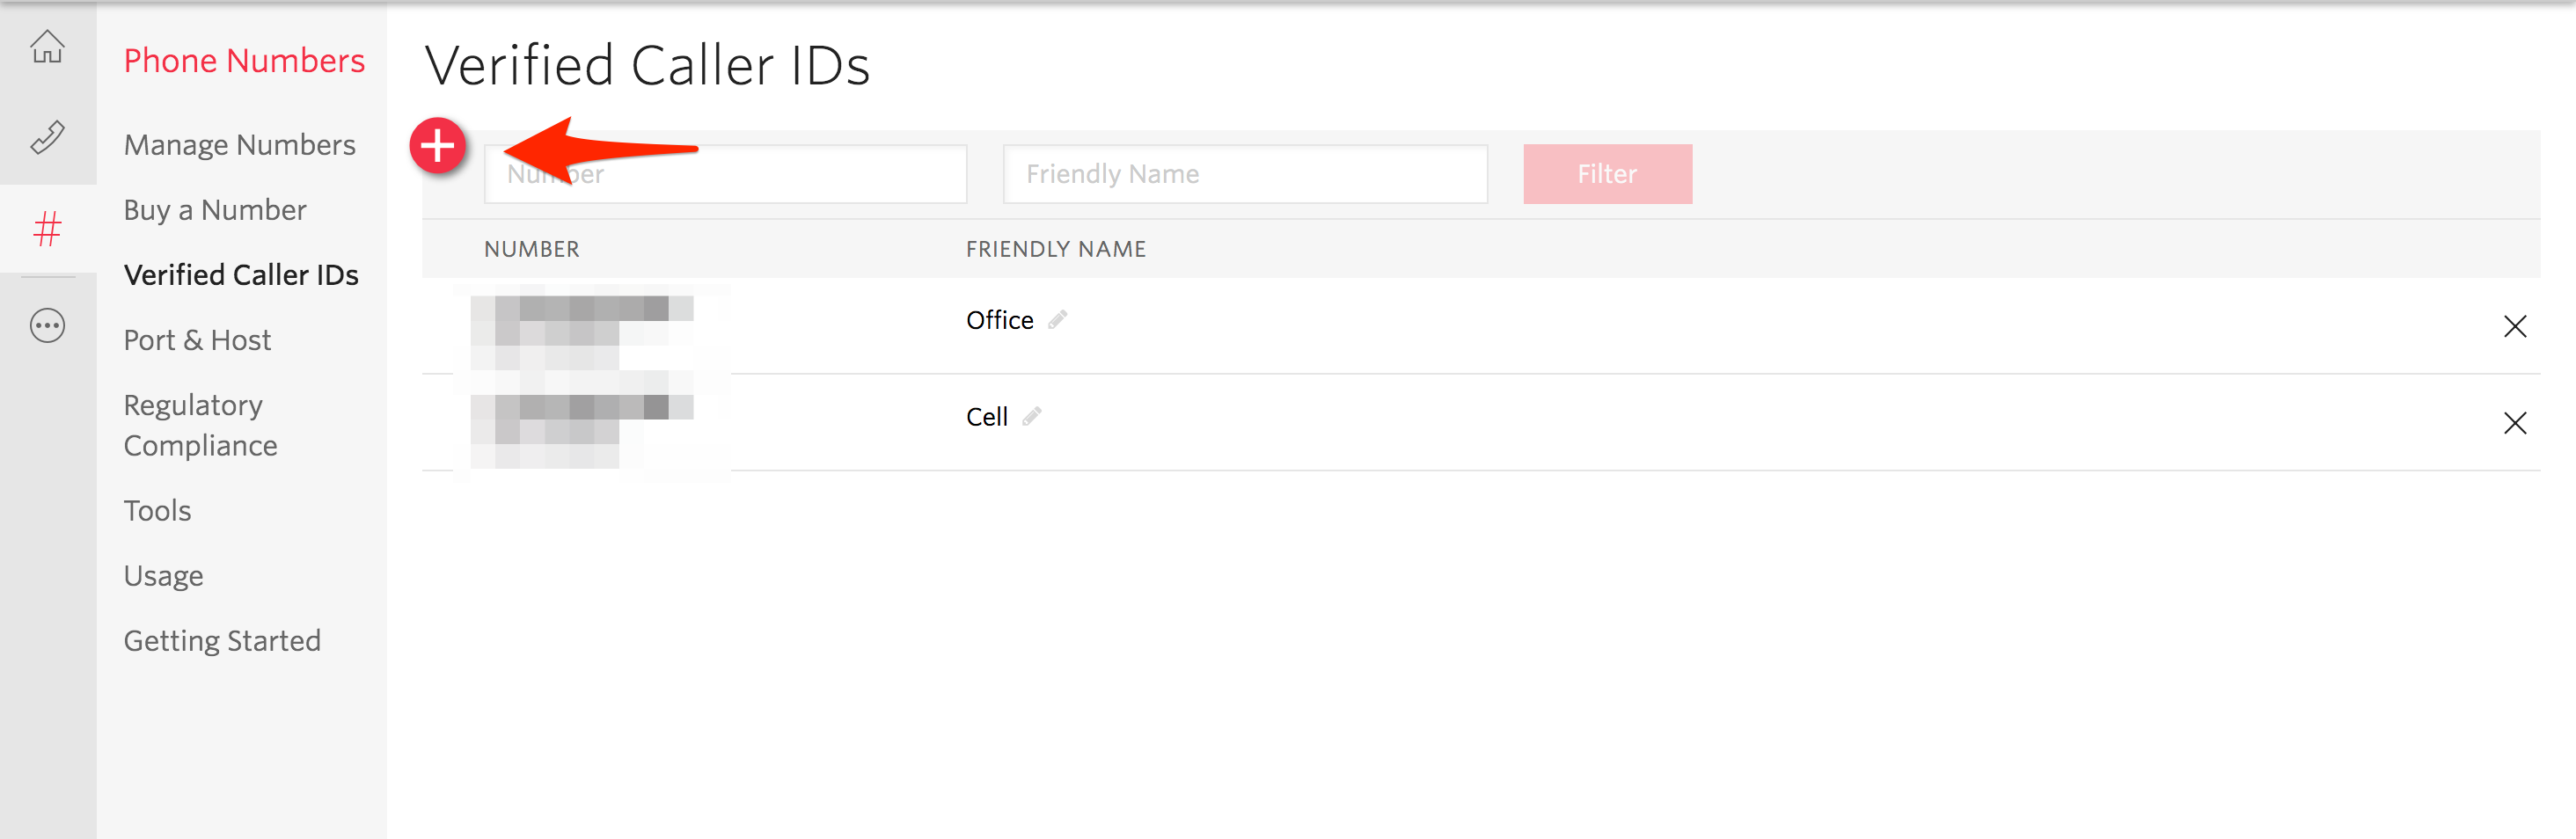
Task: Edit the Office friendly name pencil
Action: pos(1057,320)
